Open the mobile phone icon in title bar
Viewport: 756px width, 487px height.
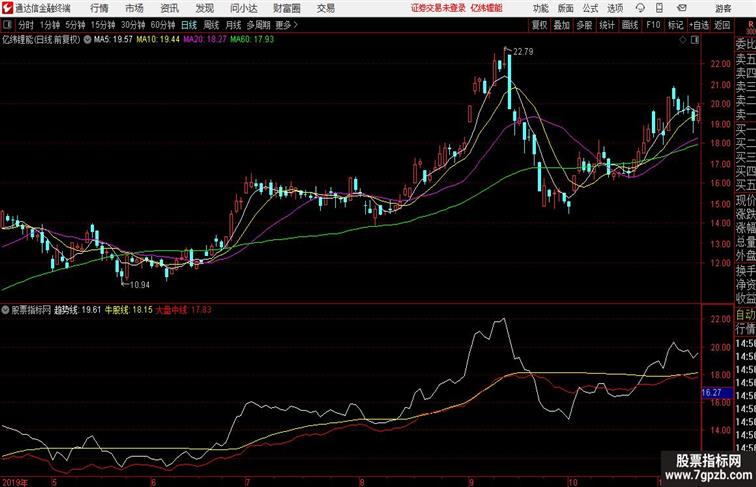click(660, 8)
